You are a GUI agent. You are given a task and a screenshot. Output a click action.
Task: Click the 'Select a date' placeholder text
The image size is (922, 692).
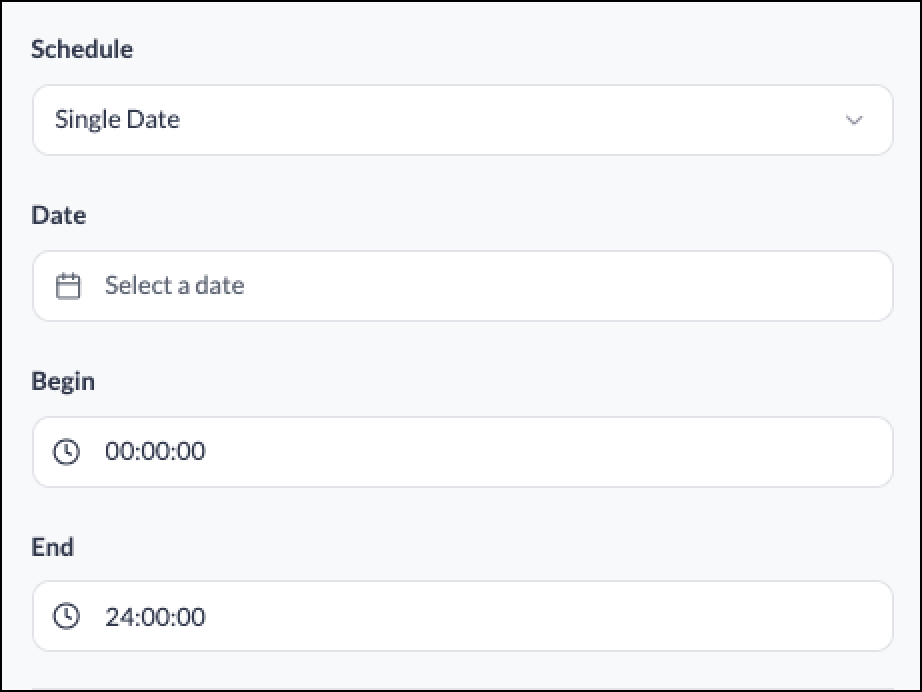coord(175,285)
